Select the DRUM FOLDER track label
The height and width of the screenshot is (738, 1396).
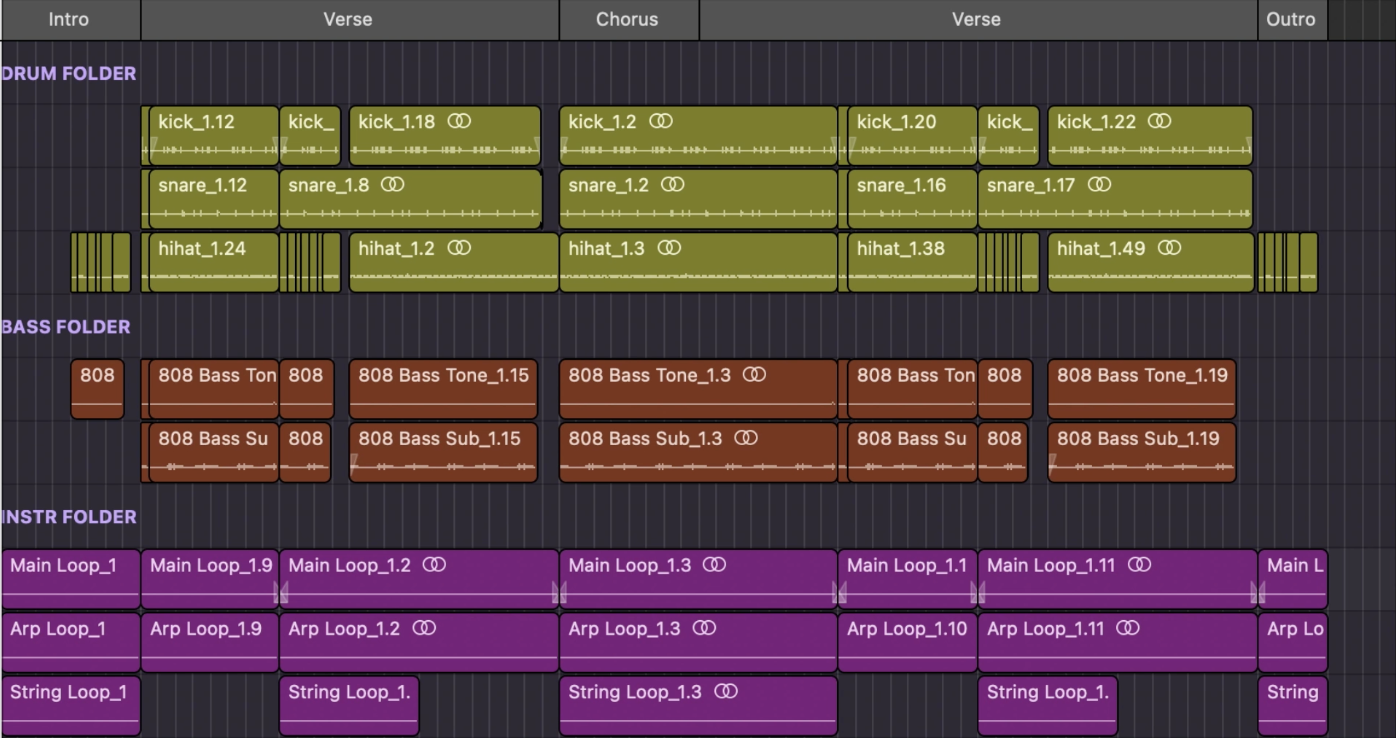coord(69,74)
